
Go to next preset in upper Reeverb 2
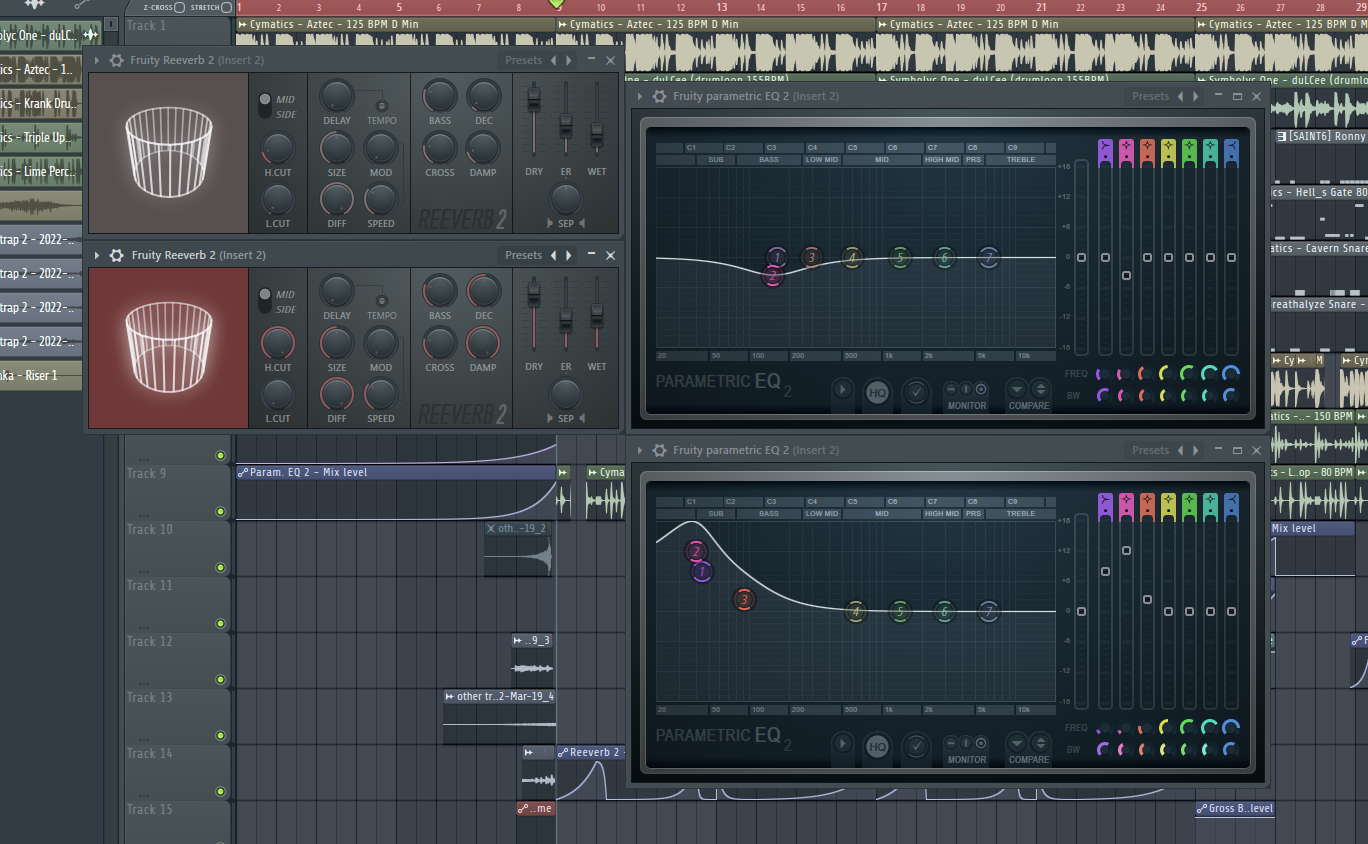569,61
